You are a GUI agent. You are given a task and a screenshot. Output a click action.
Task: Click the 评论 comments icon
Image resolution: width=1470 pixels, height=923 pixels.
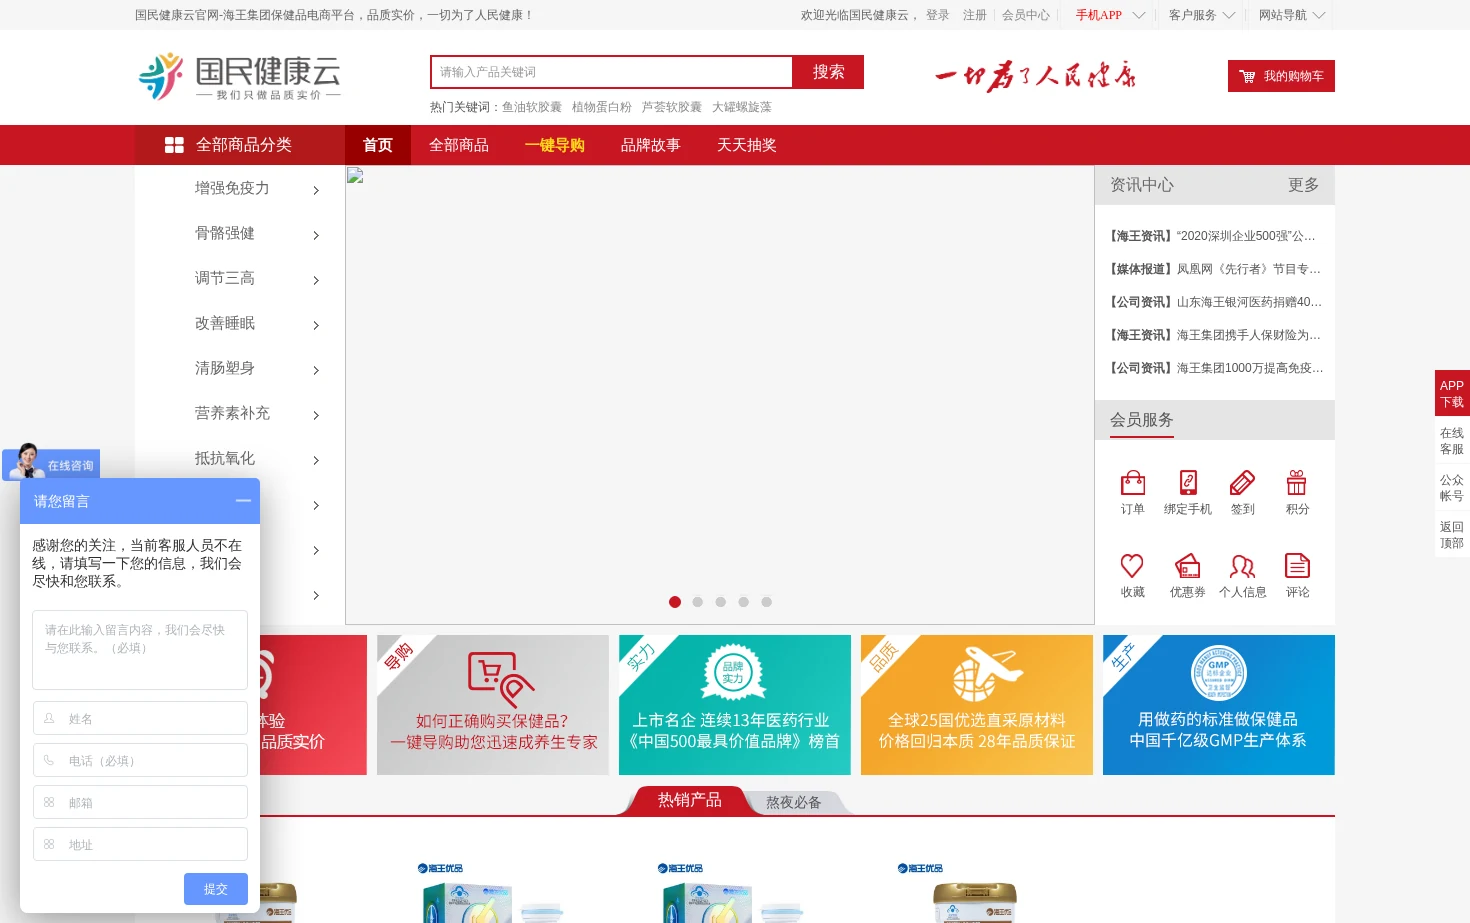1297,566
